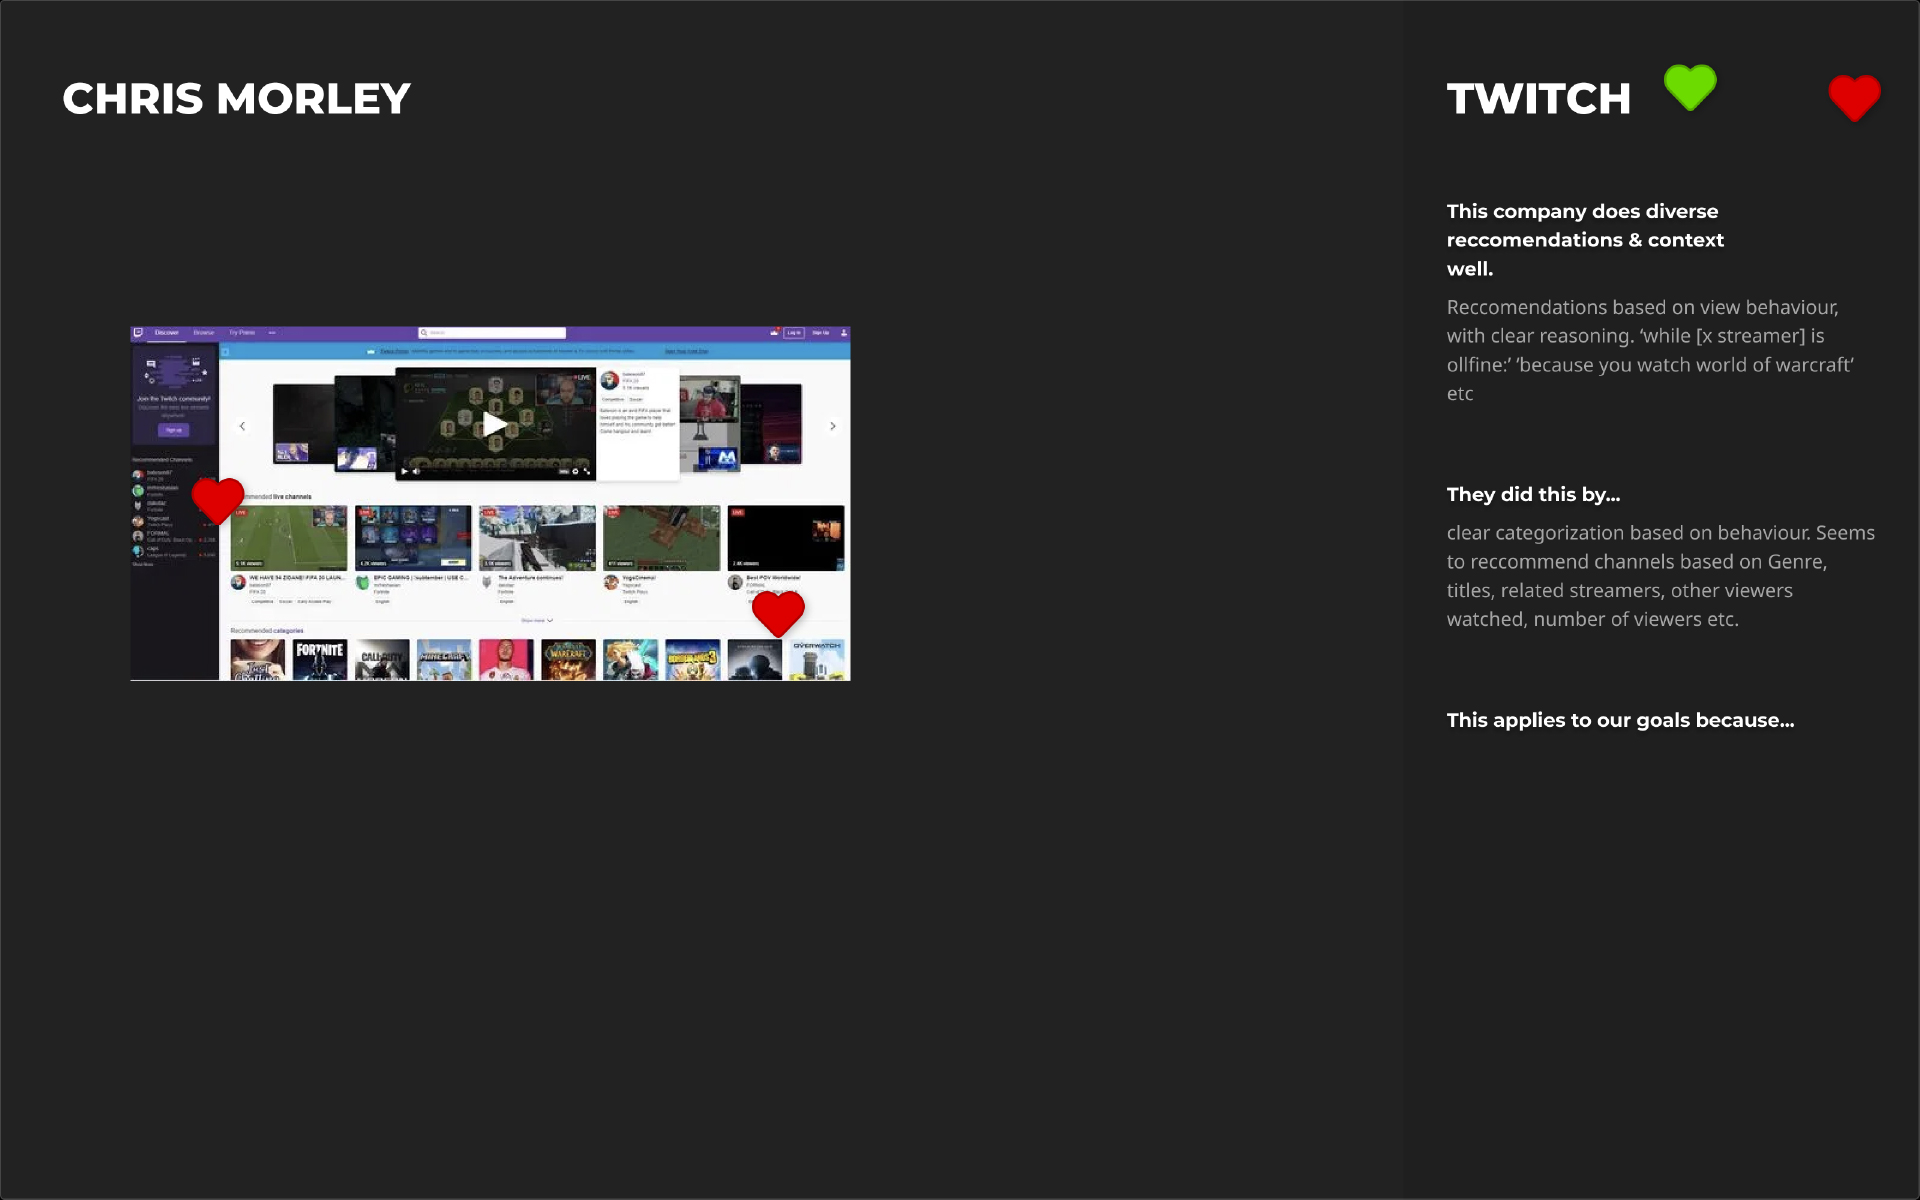Go to previous featured stream with left arrow

point(242,426)
